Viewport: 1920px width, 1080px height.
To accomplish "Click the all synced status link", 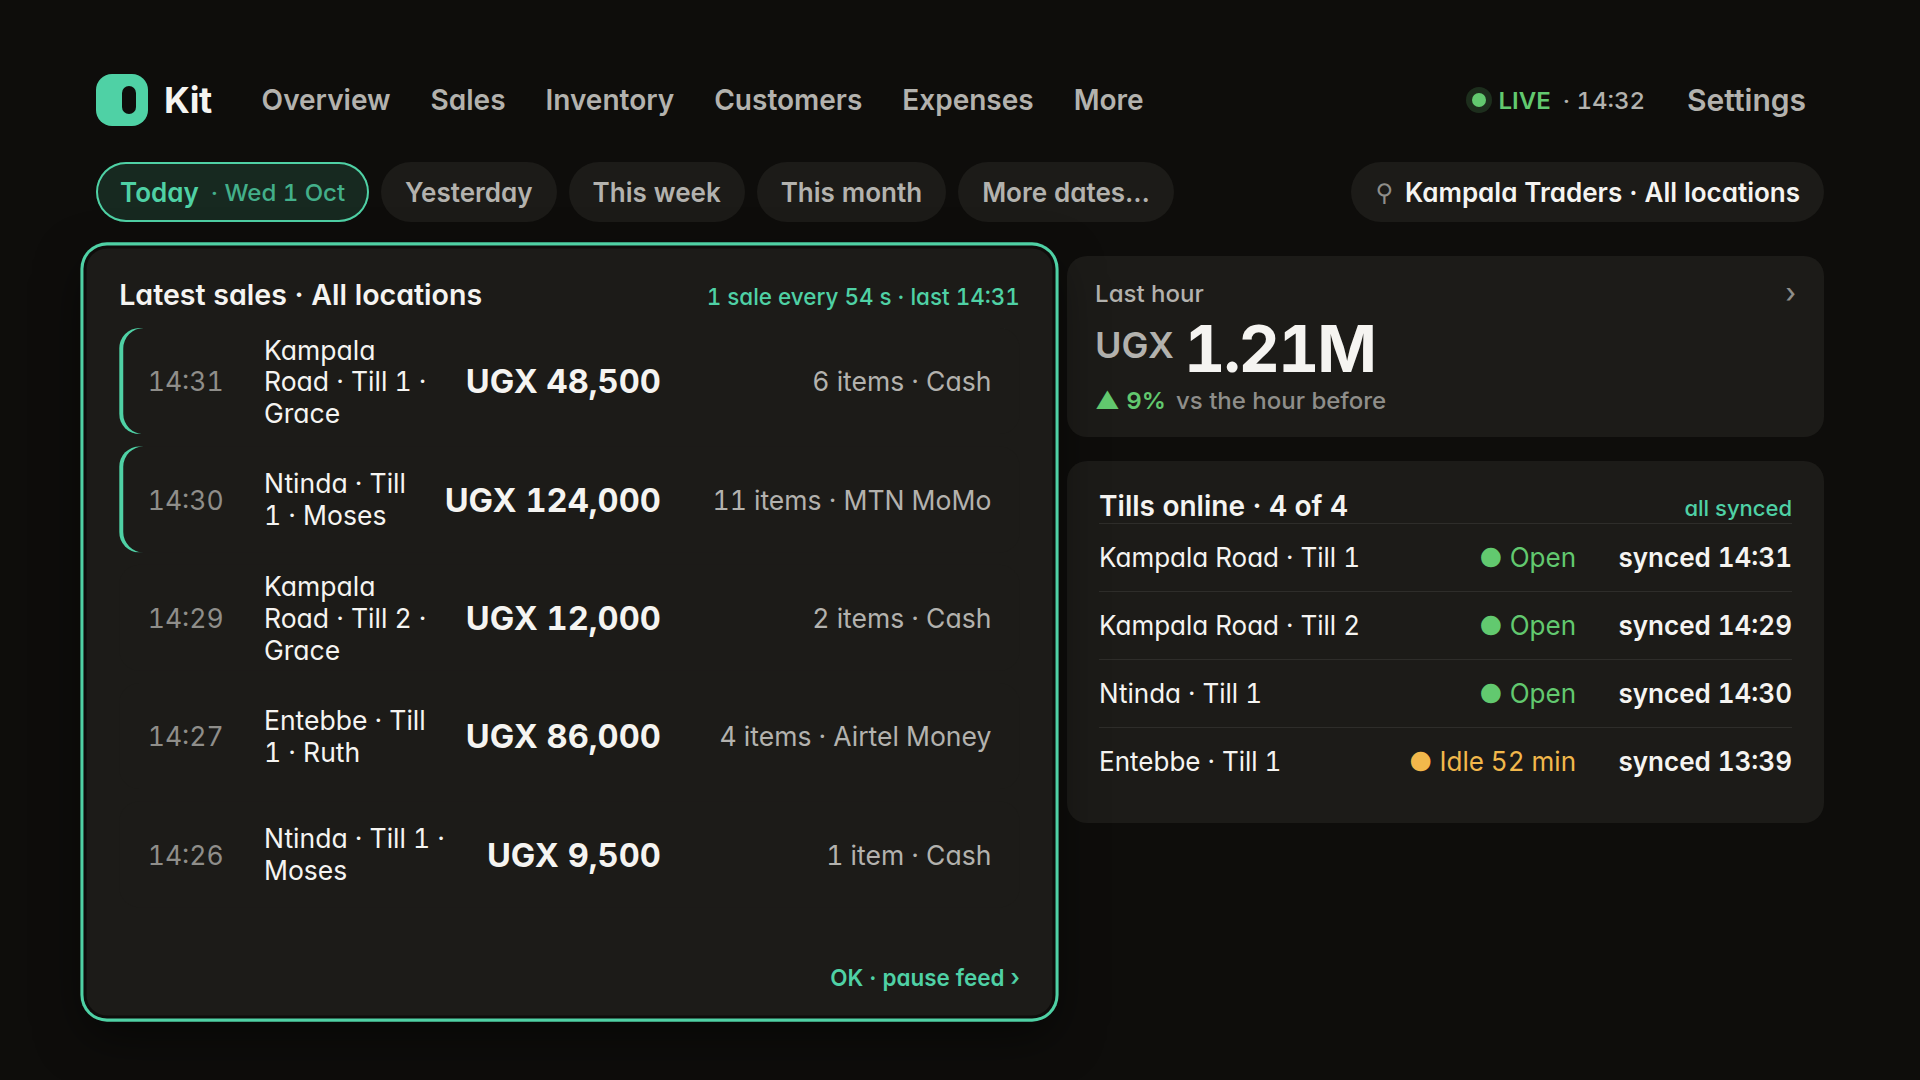I will coord(1738,508).
